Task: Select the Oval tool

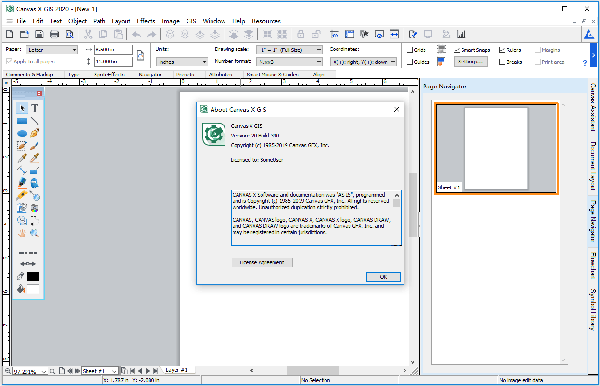Action: [22, 134]
